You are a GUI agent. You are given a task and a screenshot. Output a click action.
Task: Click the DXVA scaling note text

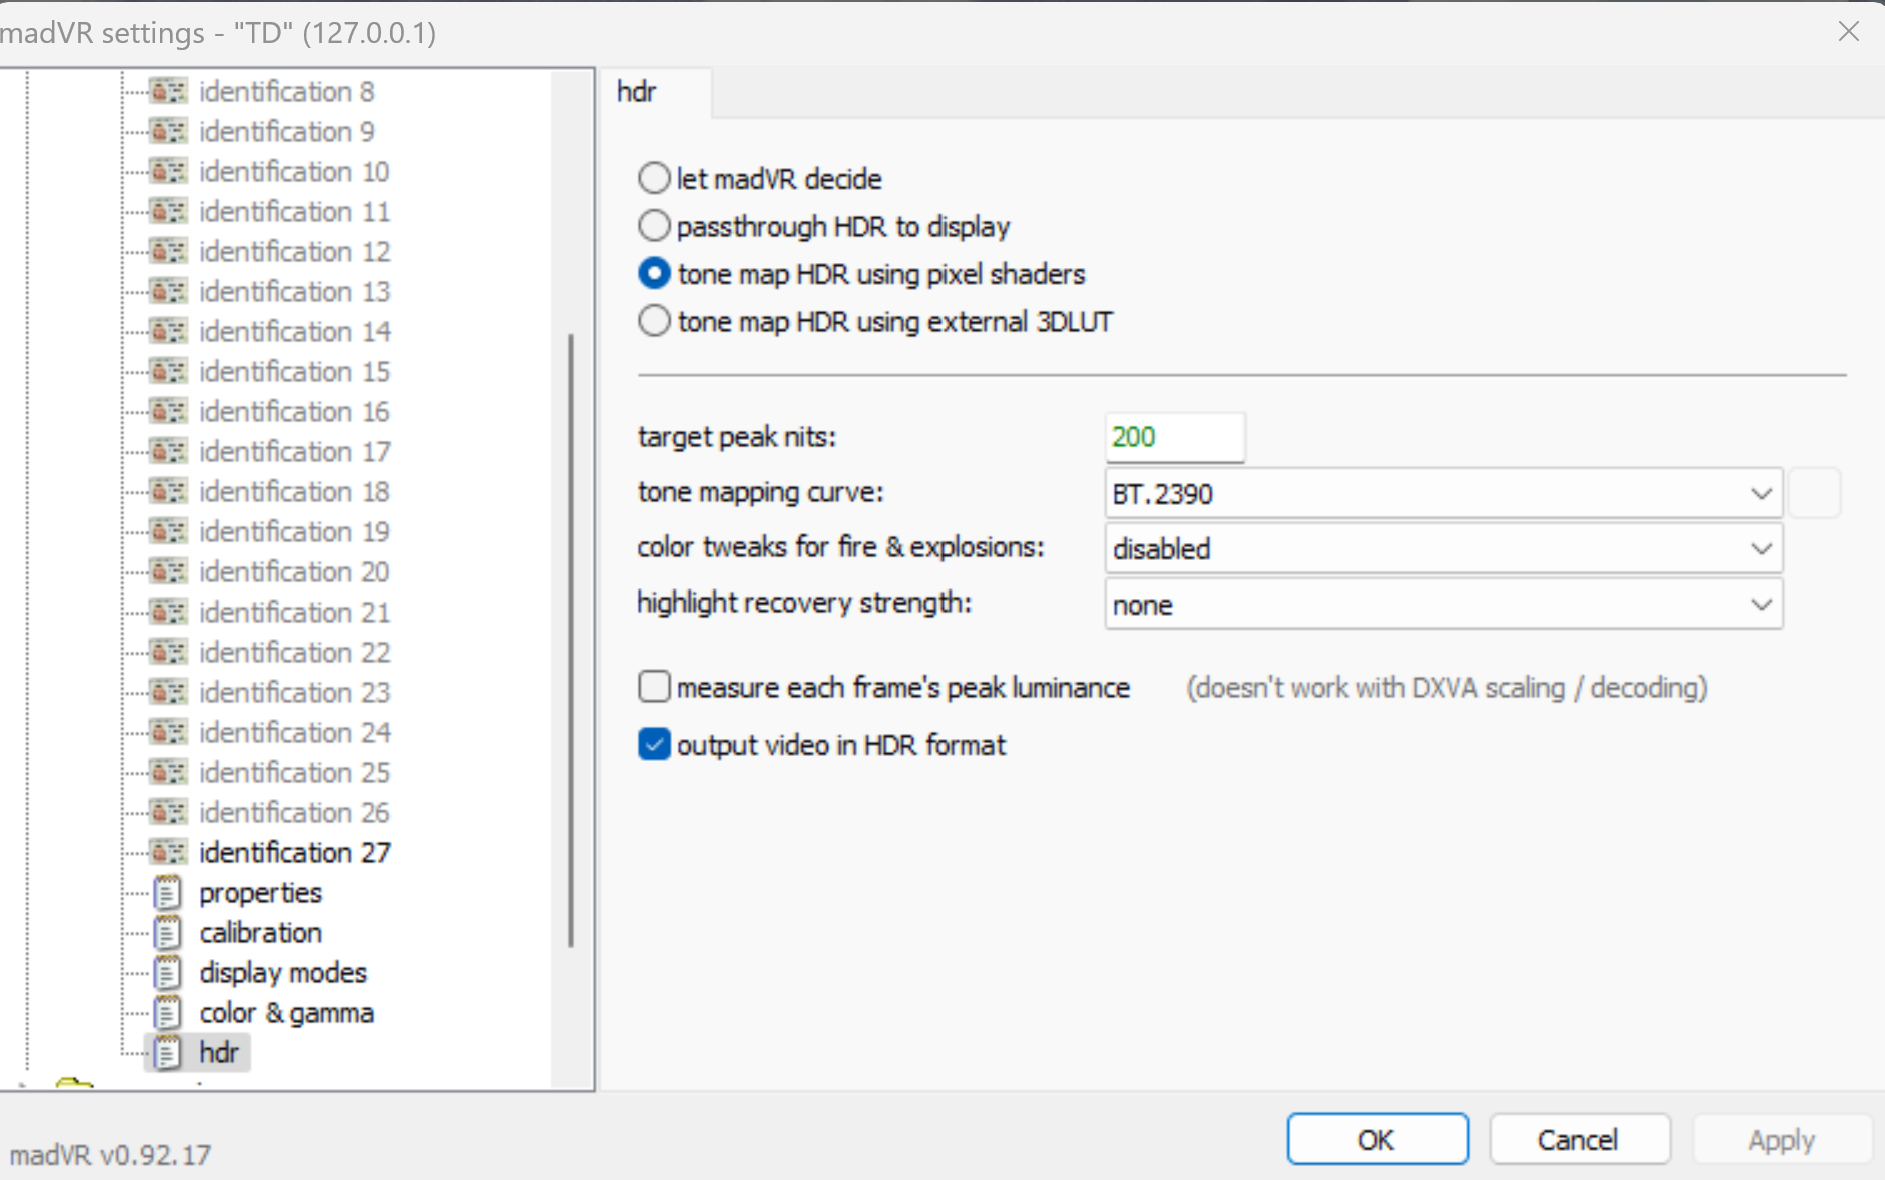coord(1446,688)
